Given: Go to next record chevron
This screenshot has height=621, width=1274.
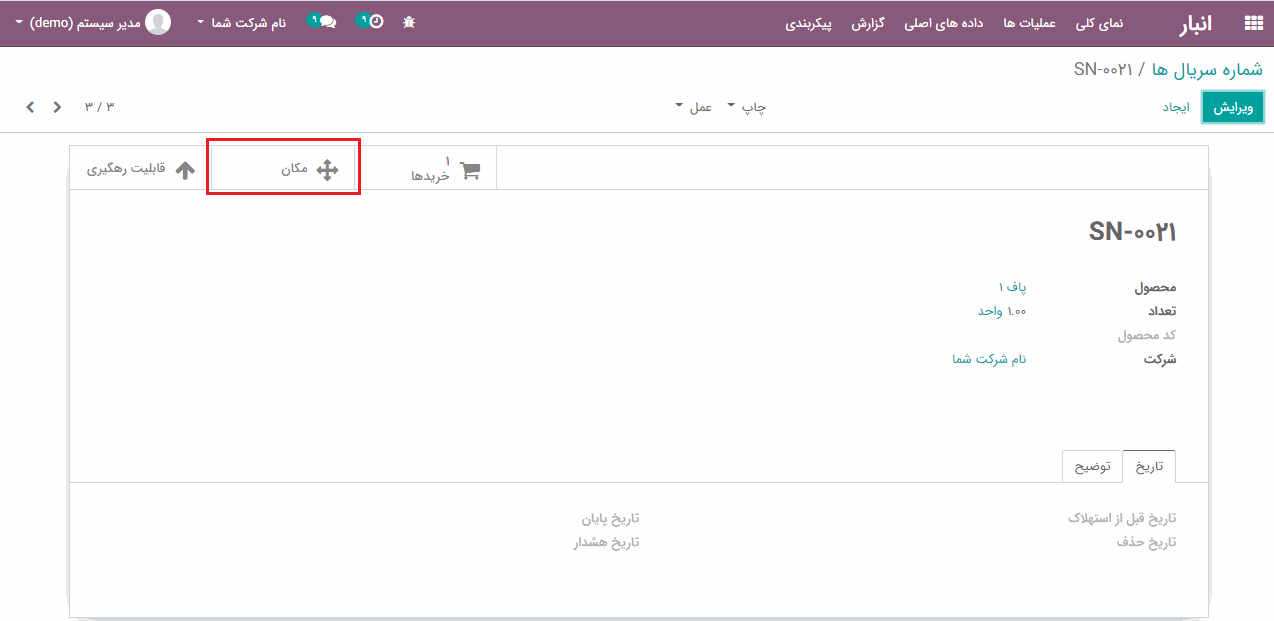Looking at the screenshot, I should click(x=30, y=106).
